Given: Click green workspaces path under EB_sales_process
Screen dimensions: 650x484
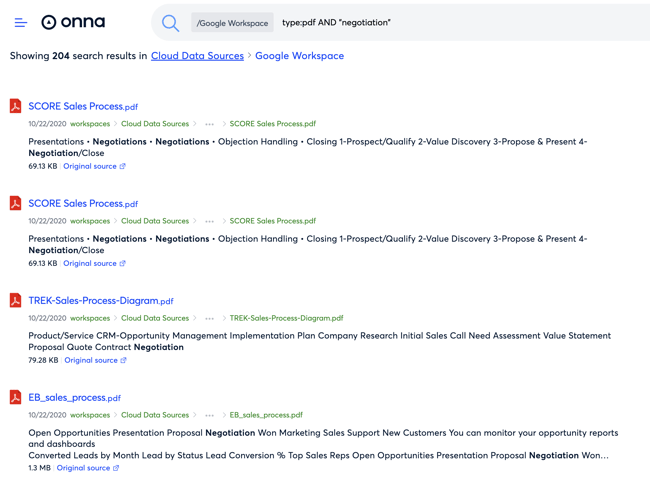Looking at the screenshot, I should pos(90,415).
